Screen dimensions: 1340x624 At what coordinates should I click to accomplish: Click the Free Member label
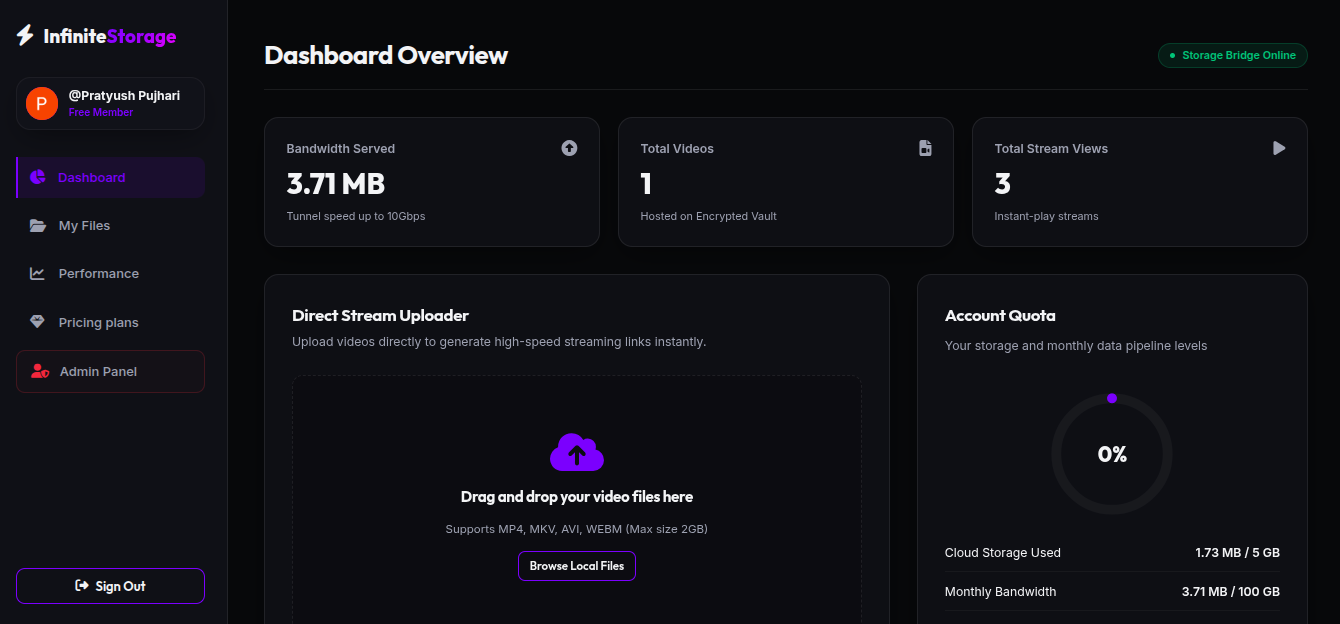tap(101, 113)
